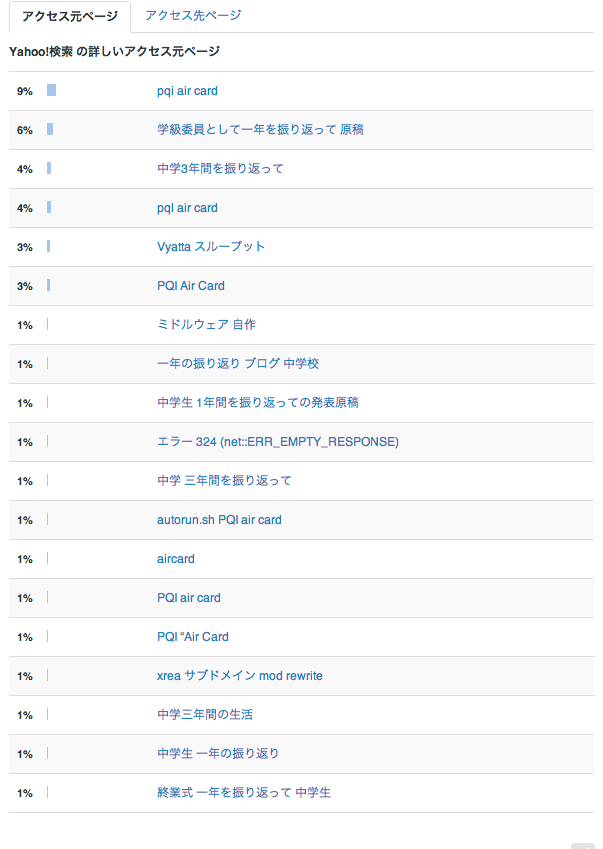Open xrea サブドメイン mod rewrite link
Viewport: 603px width, 849px height.
240,676
